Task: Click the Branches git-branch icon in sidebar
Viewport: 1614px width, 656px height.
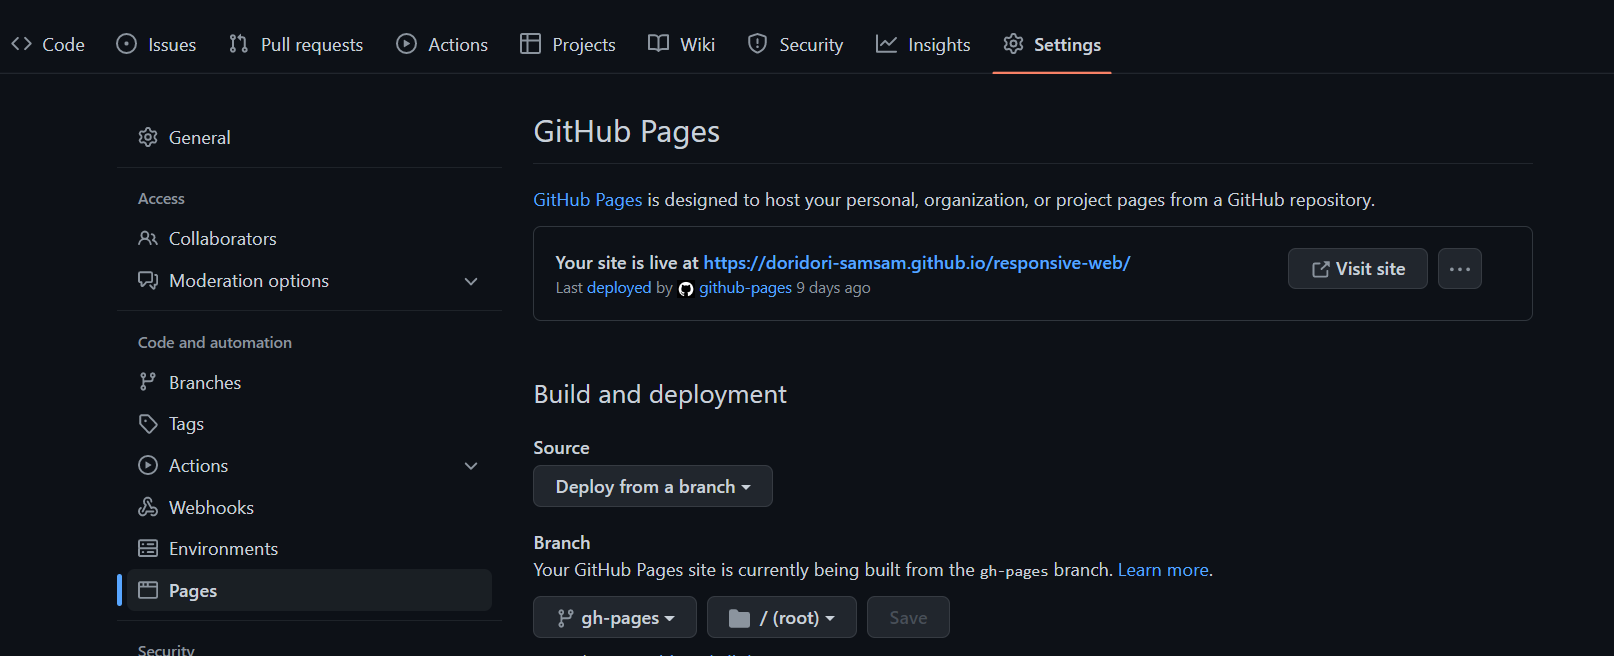Action: click(148, 382)
